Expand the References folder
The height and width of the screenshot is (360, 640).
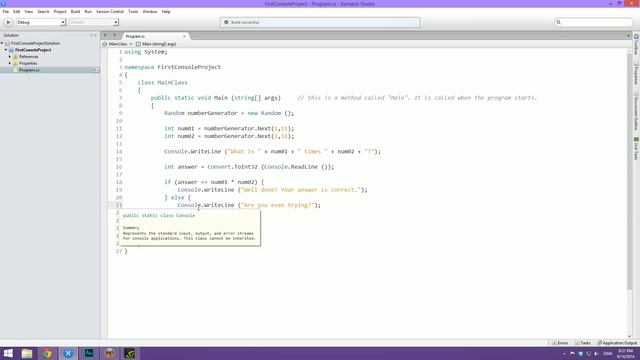10,57
